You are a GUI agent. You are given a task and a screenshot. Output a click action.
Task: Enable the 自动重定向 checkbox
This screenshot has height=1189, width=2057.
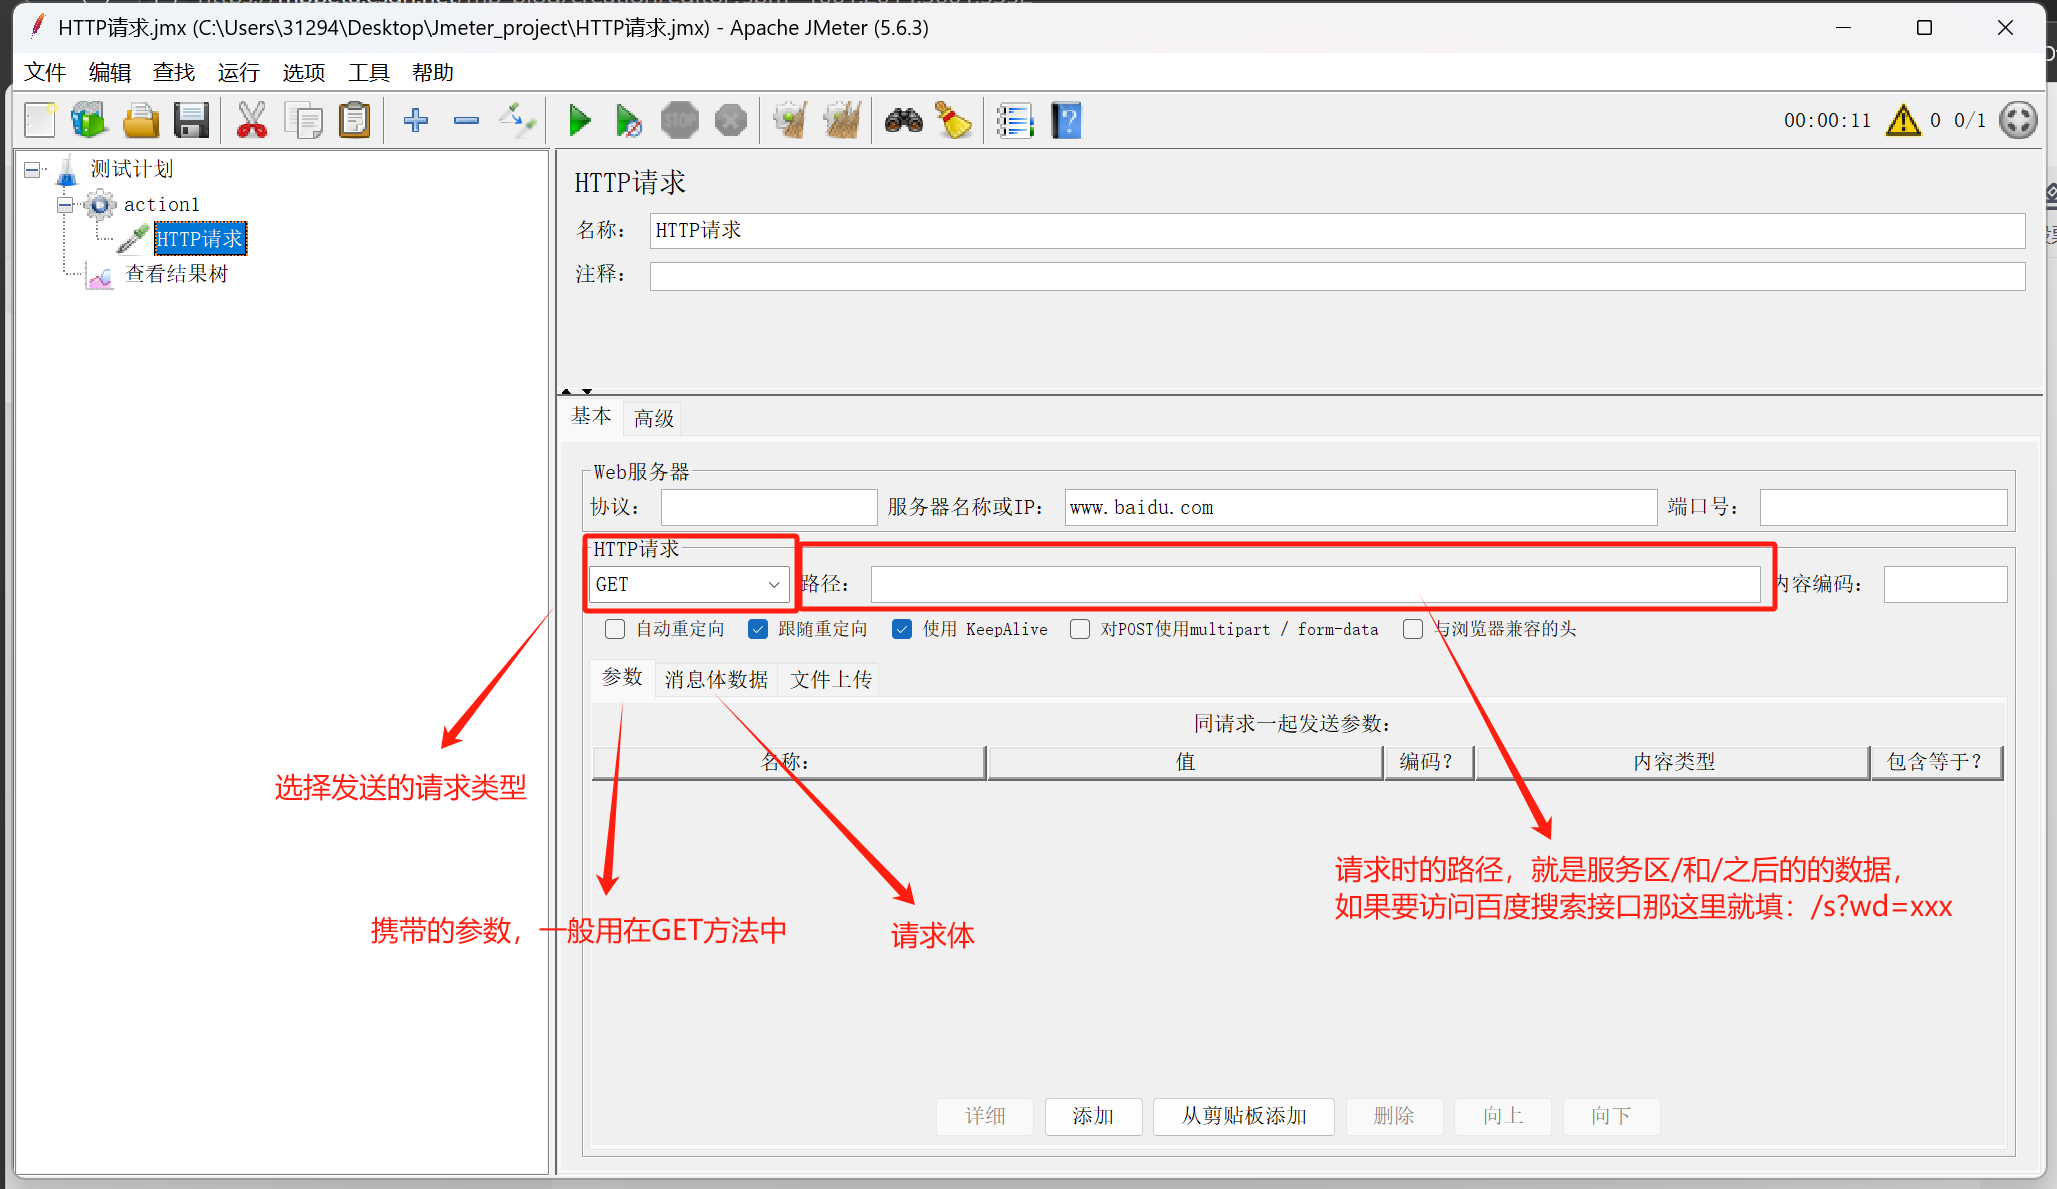pyautogui.click(x=615, y=629)
